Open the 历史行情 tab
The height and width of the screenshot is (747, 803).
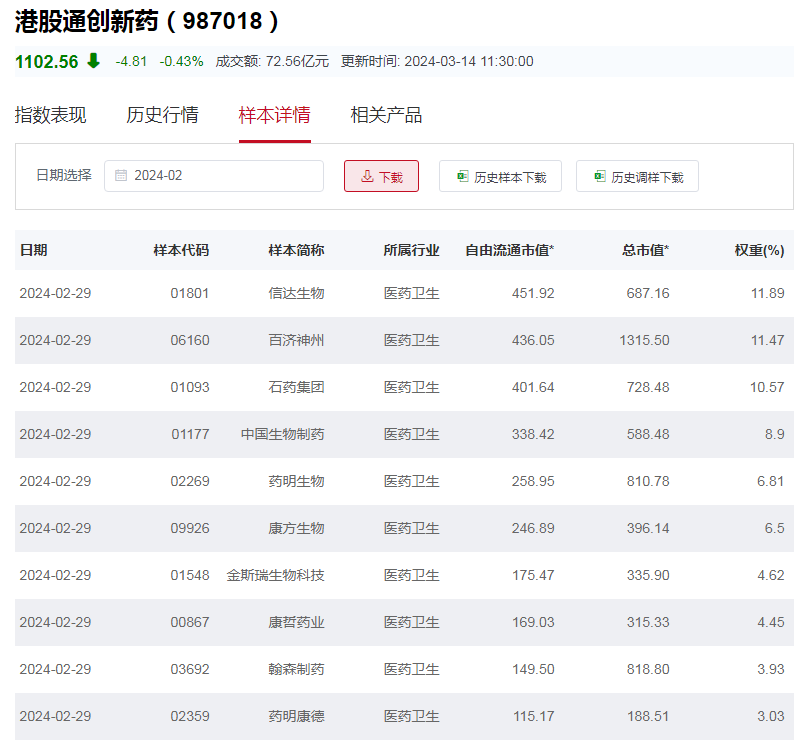[162, 115]
